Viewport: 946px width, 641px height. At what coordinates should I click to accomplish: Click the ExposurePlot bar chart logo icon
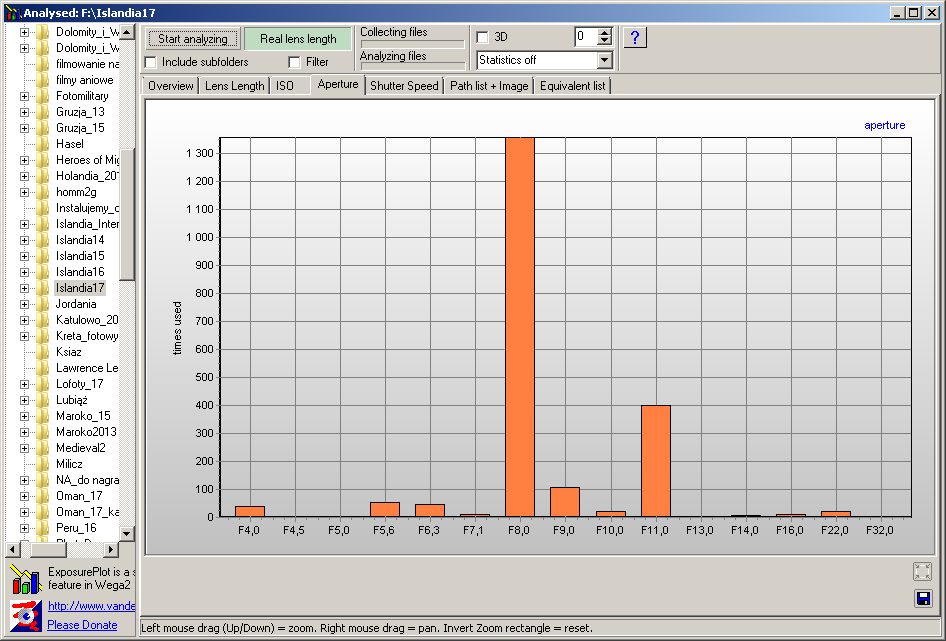(25, 579)
